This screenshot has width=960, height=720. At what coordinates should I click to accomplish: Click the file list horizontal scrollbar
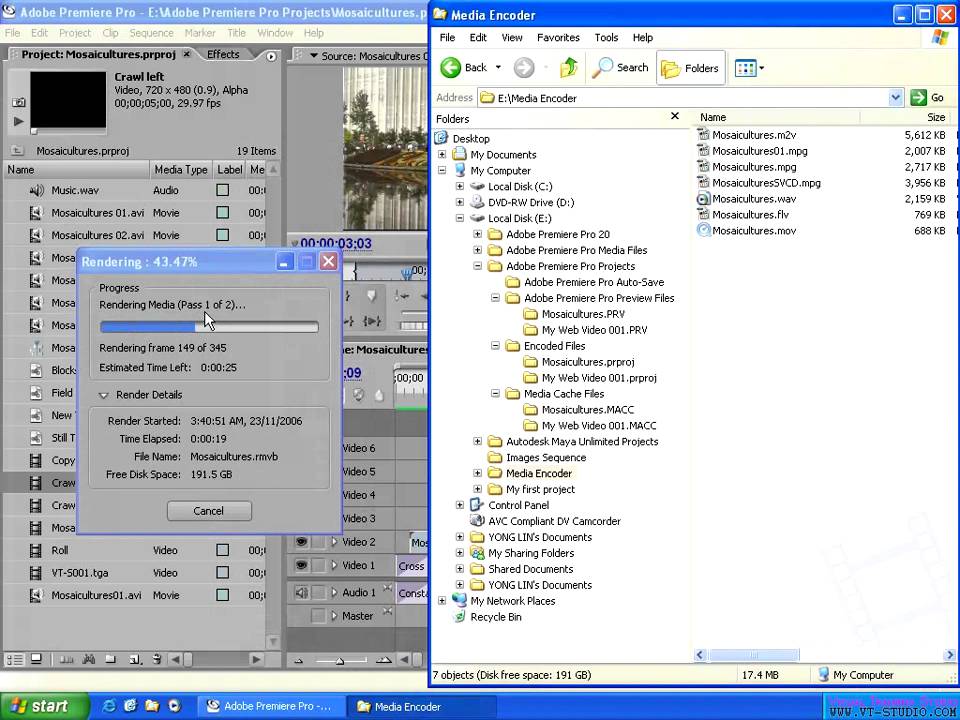click(754, 654)
